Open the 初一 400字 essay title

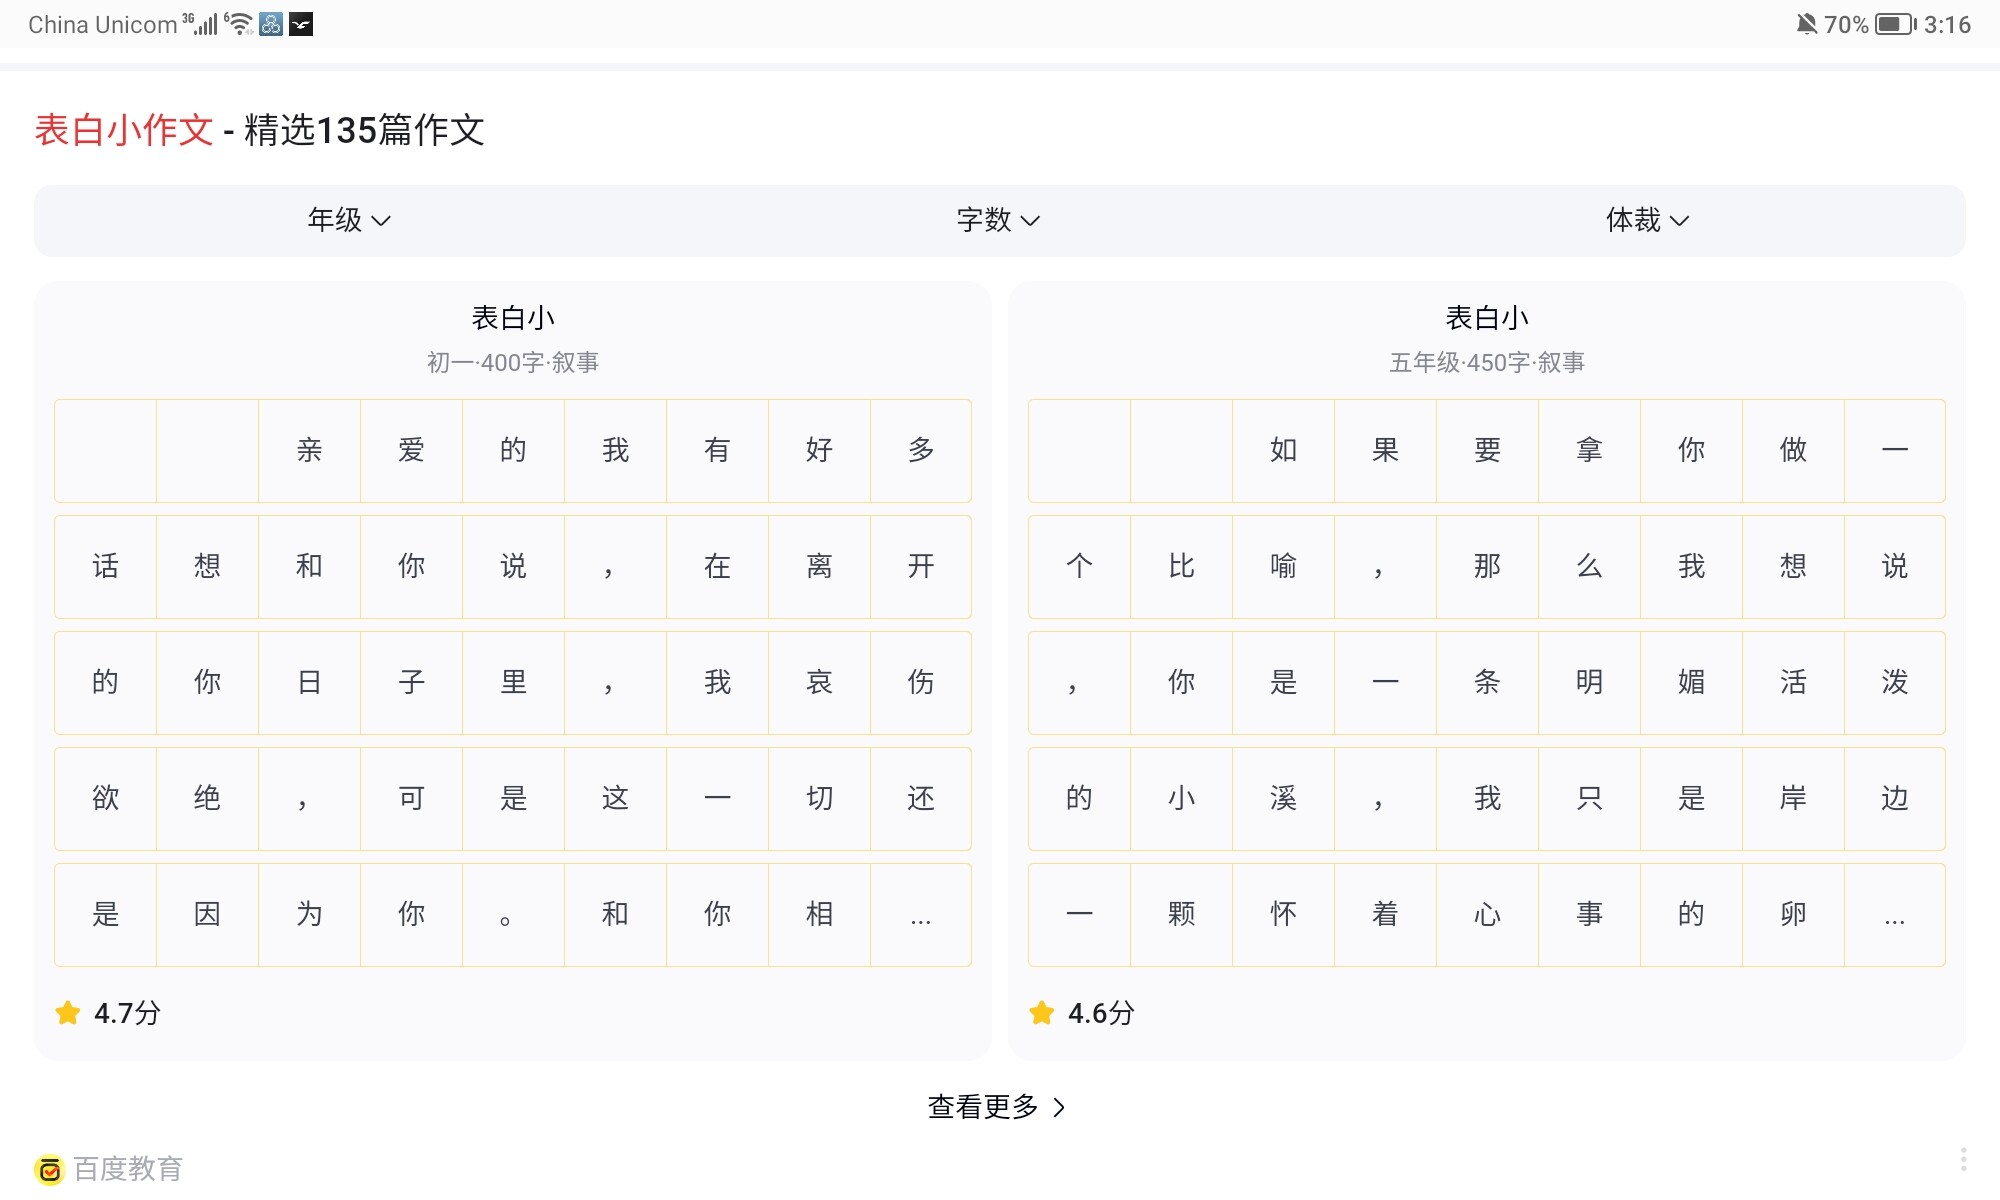(x=512, y=318)
